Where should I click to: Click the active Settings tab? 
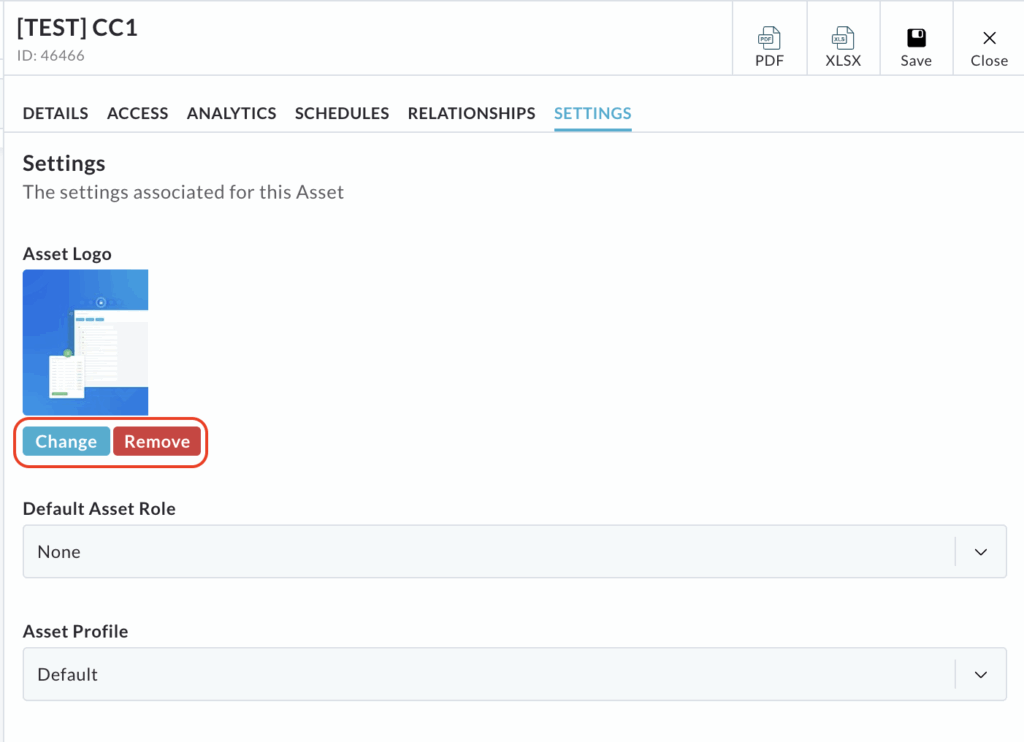[x=592, y=113]
